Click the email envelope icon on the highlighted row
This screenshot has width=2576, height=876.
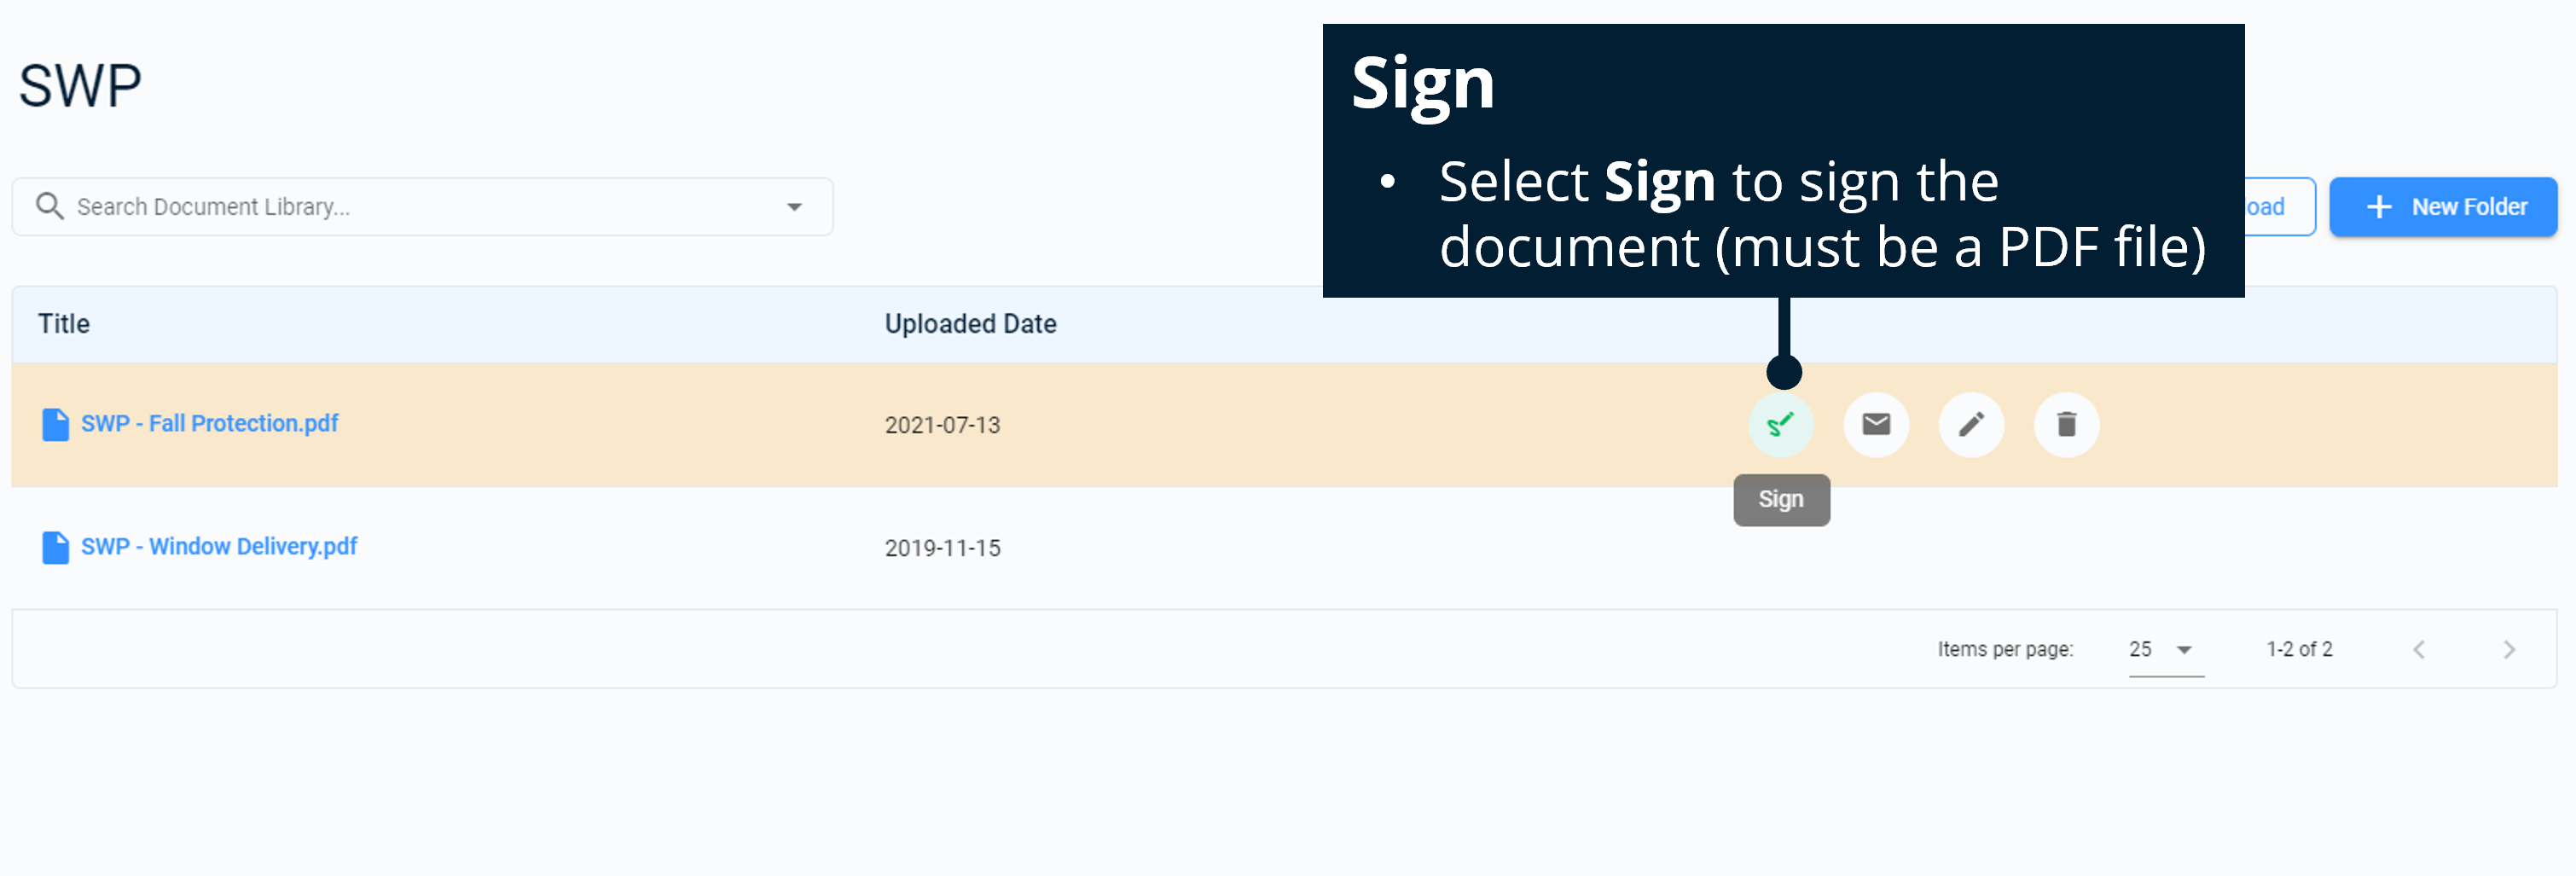click(1876, 424)
